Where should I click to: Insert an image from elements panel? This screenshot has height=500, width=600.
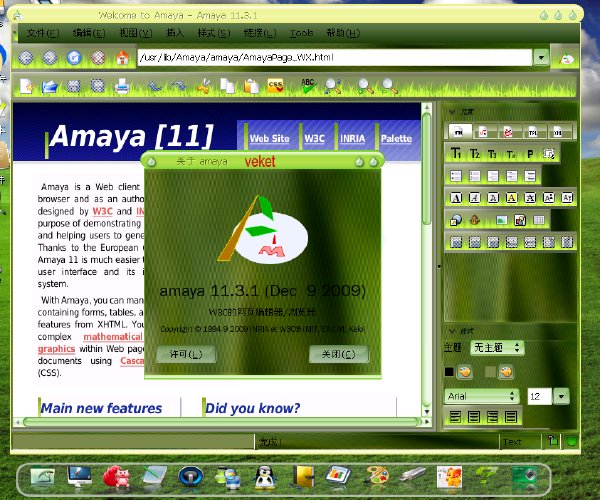click(x=501, y=220)
